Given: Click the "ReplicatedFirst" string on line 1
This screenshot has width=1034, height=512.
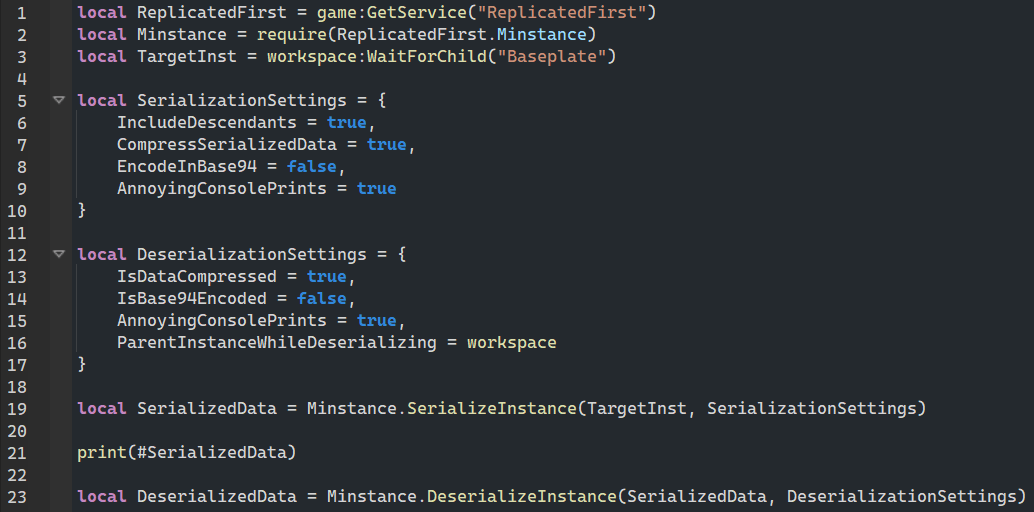Looking at the screenshot, I should 565,12.
